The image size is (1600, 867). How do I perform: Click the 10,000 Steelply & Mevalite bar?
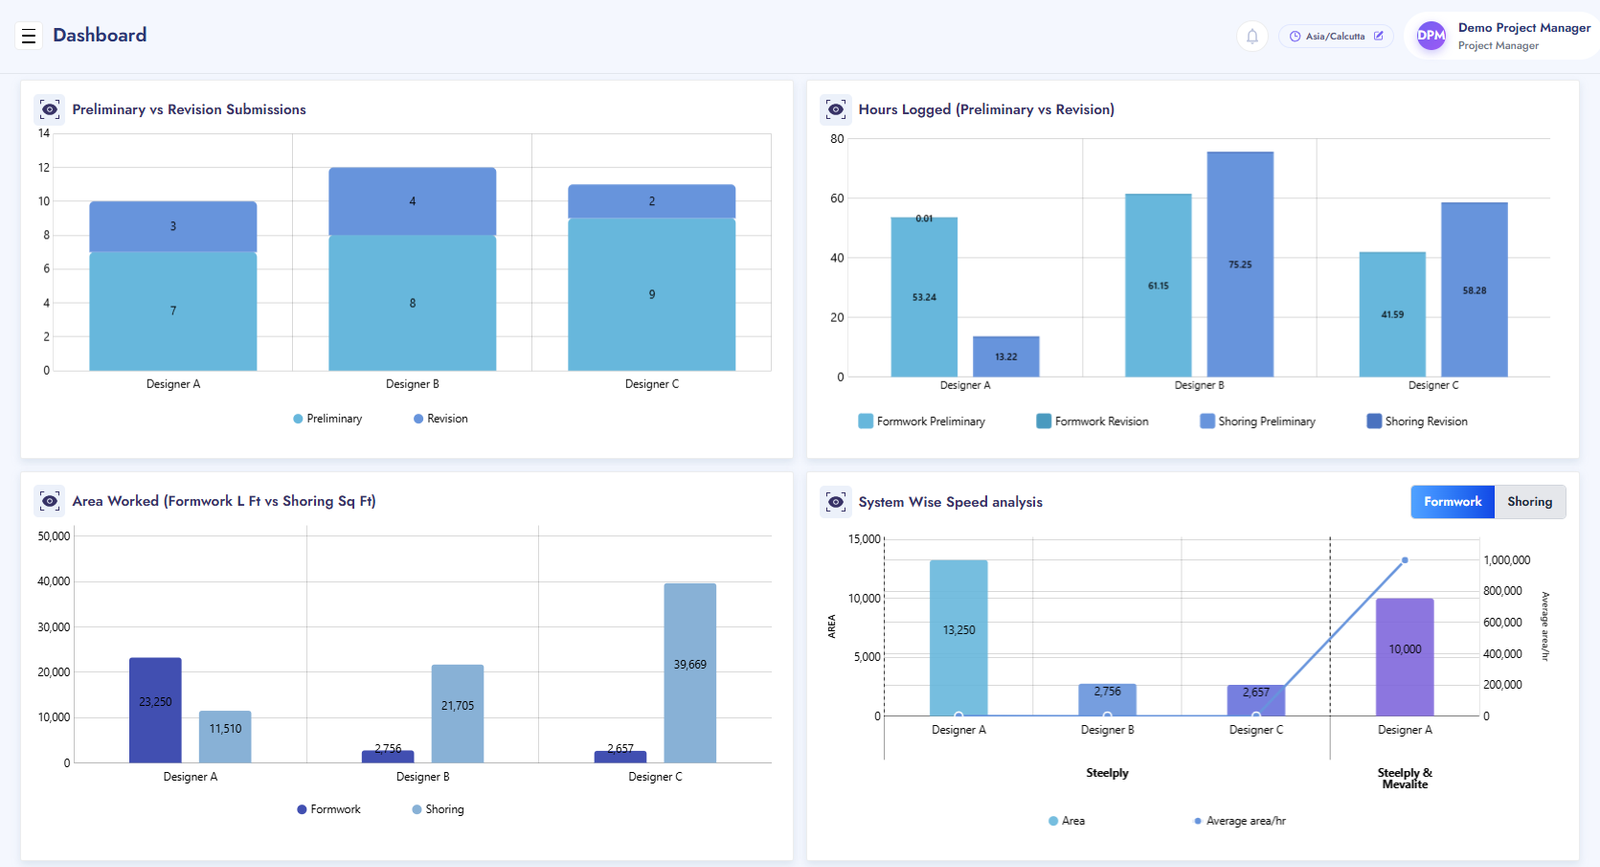point(1405,657)
